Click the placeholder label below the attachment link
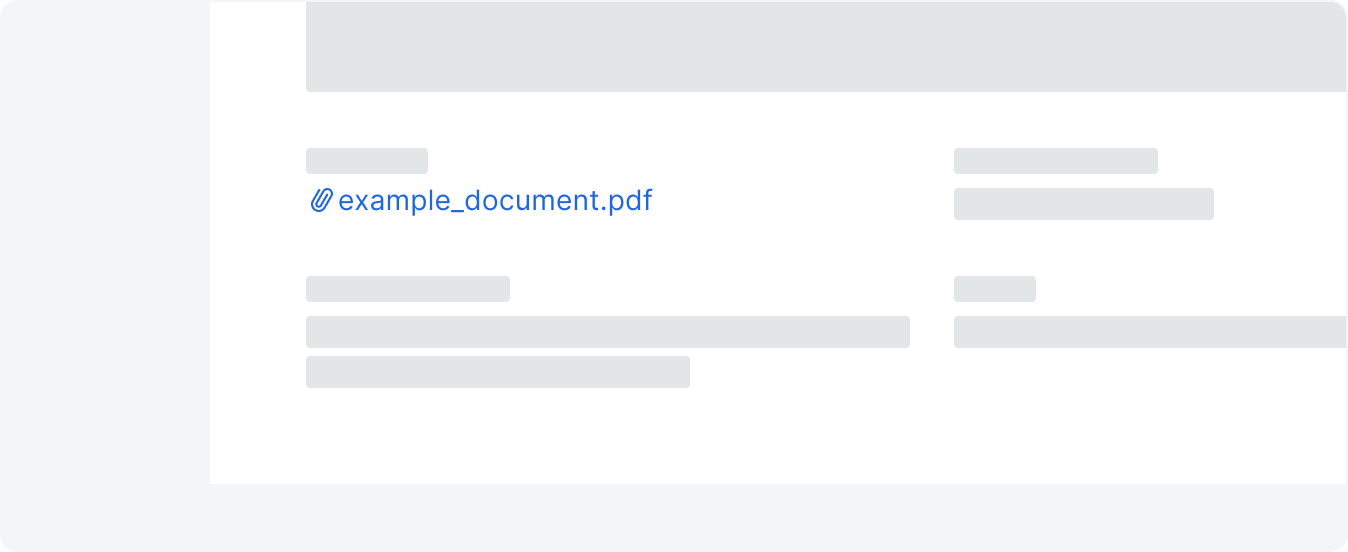Screen dimensions: 1348x552 (408, 289)
